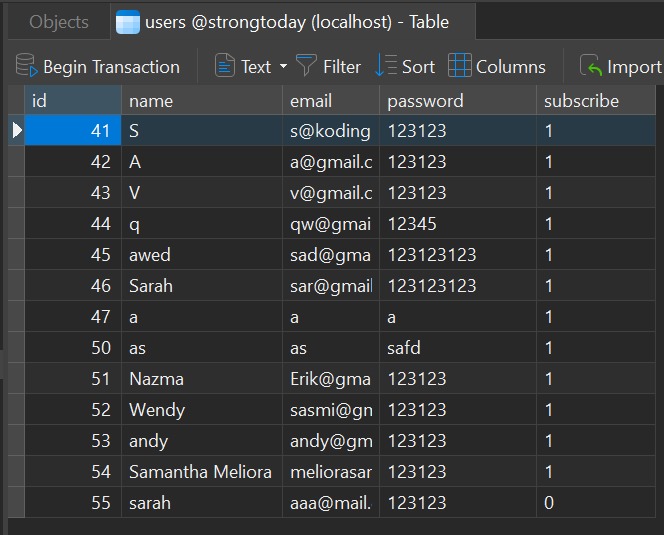Select name cell 'sarah' in row 55
664x535 pixels.
pos(202,503)
